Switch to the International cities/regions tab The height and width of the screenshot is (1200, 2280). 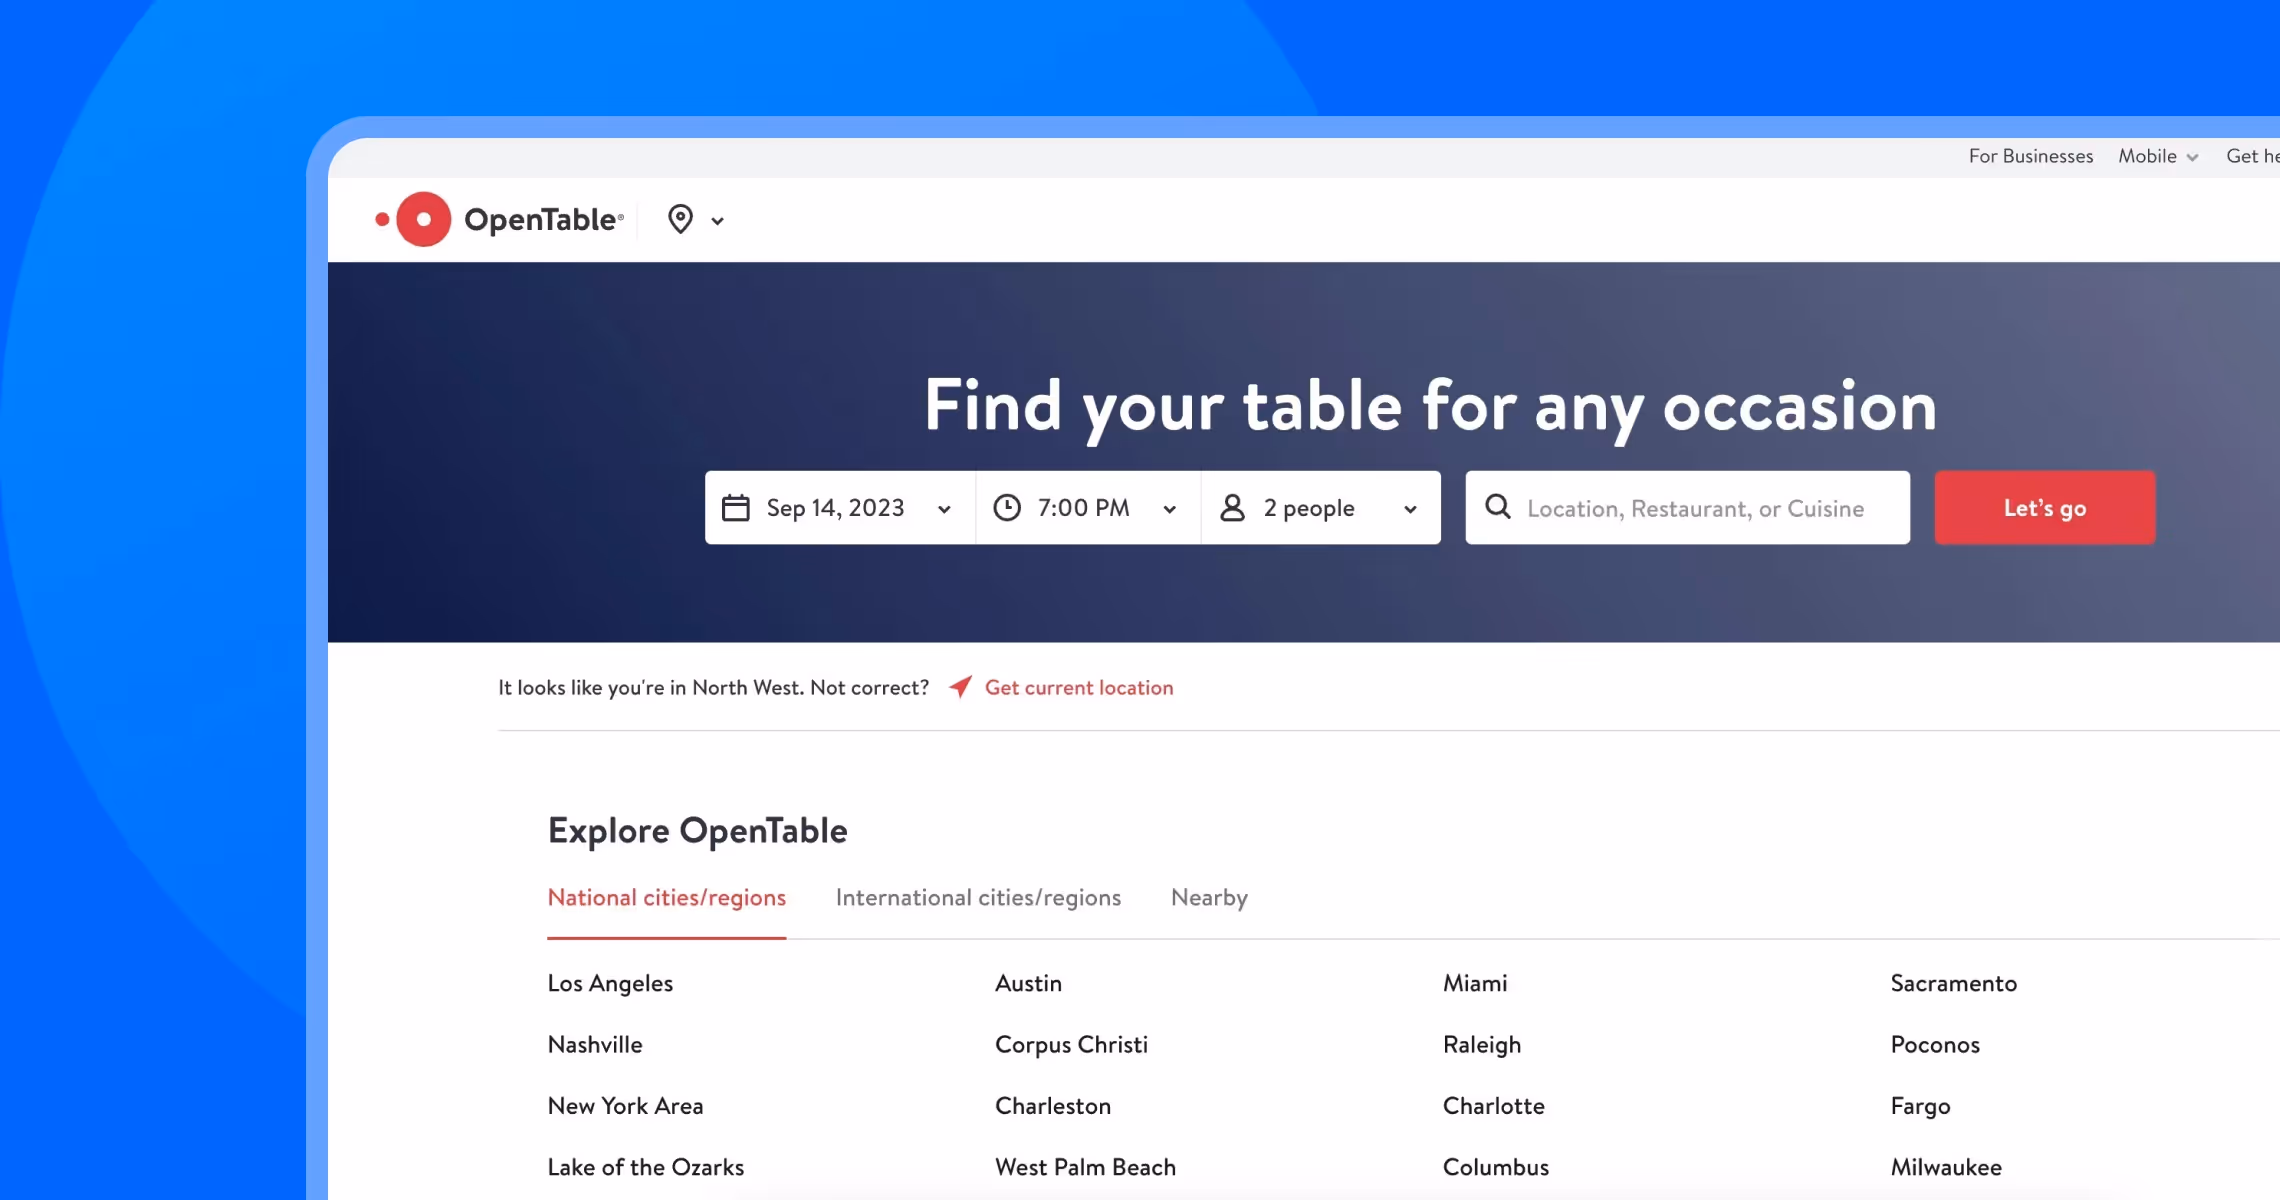(x=978, y=898)
